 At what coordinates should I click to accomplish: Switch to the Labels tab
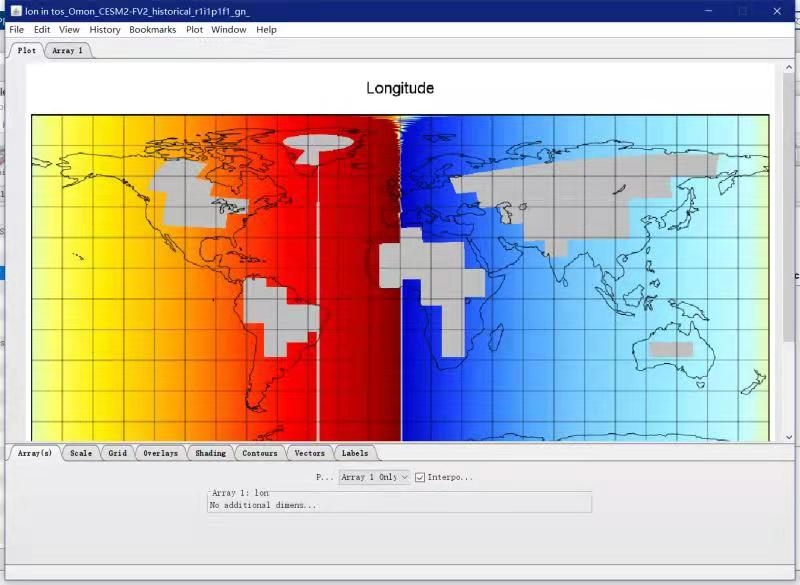pyautogui.click(x=355, y=454)
